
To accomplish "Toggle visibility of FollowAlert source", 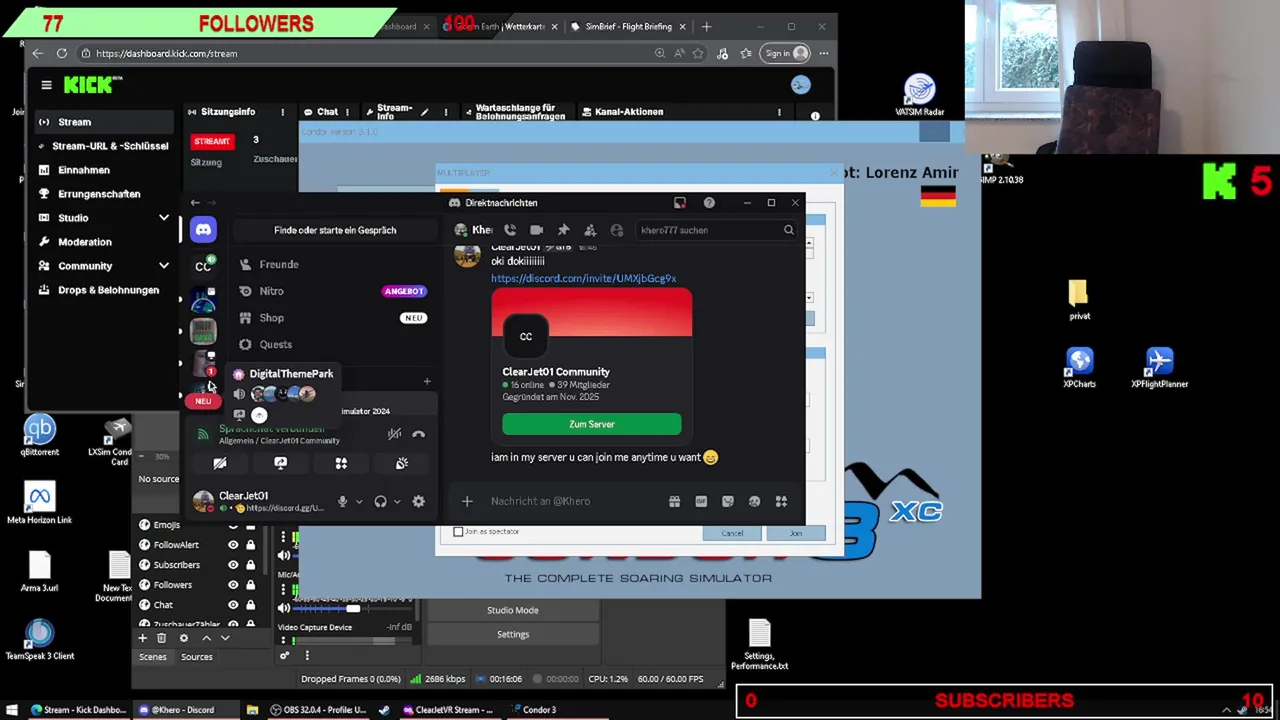I will [x=233, y=545].
